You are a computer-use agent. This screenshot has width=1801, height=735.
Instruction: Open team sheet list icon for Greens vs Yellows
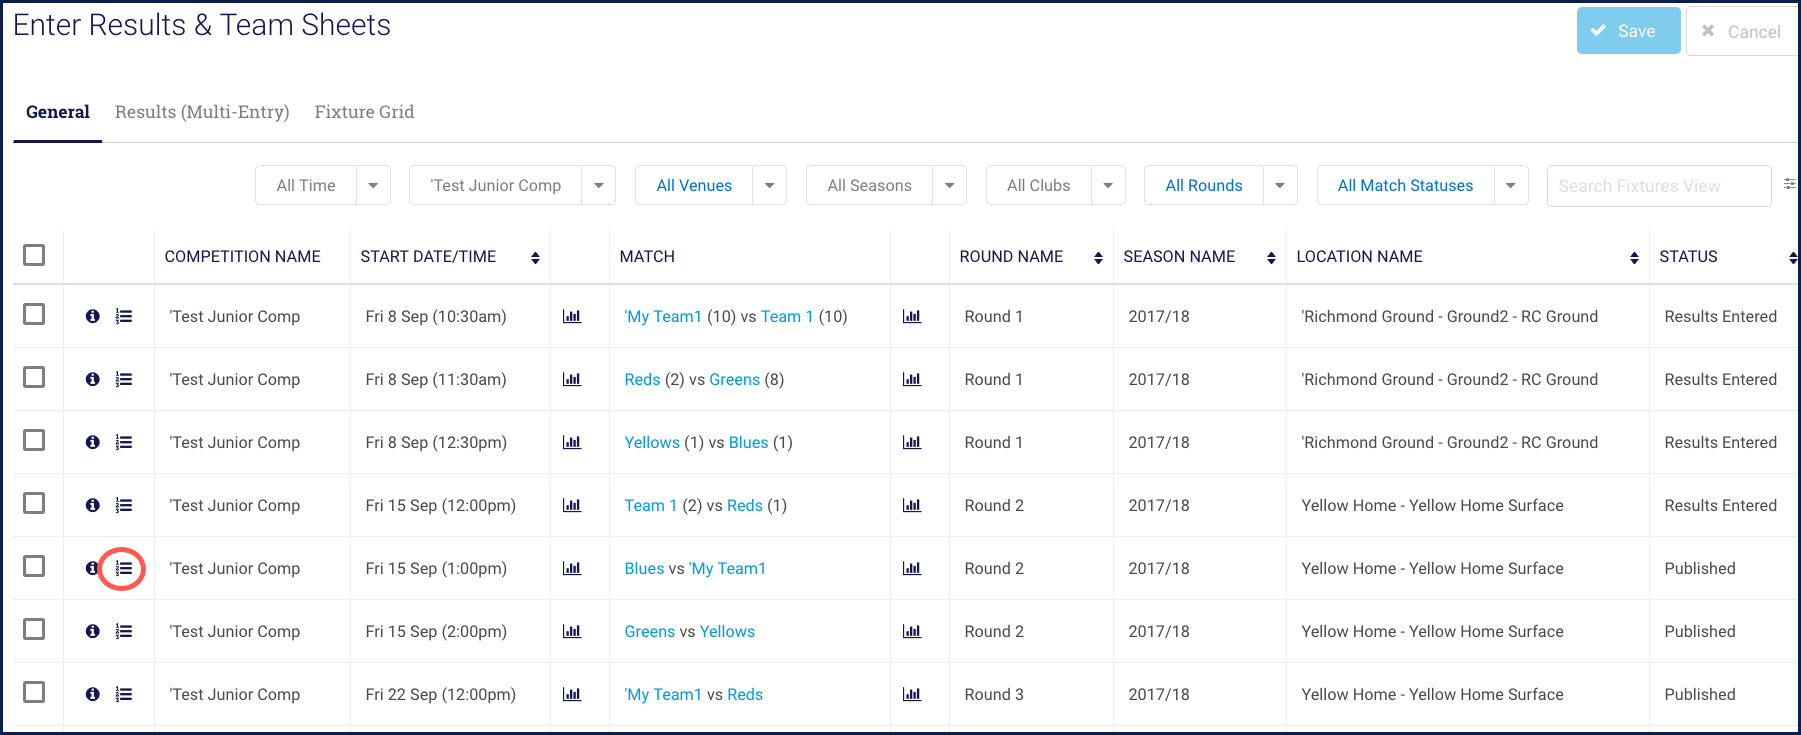coord(124,631)
